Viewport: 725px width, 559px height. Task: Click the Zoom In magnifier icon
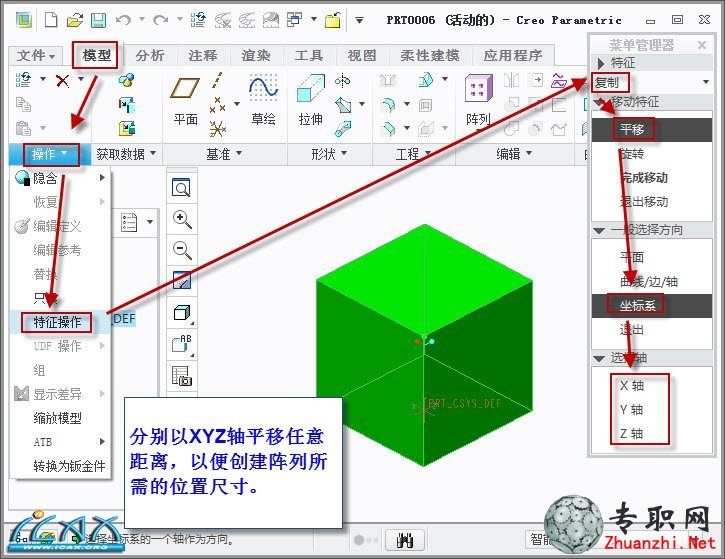pyautogui.click(x=182, y=219)
